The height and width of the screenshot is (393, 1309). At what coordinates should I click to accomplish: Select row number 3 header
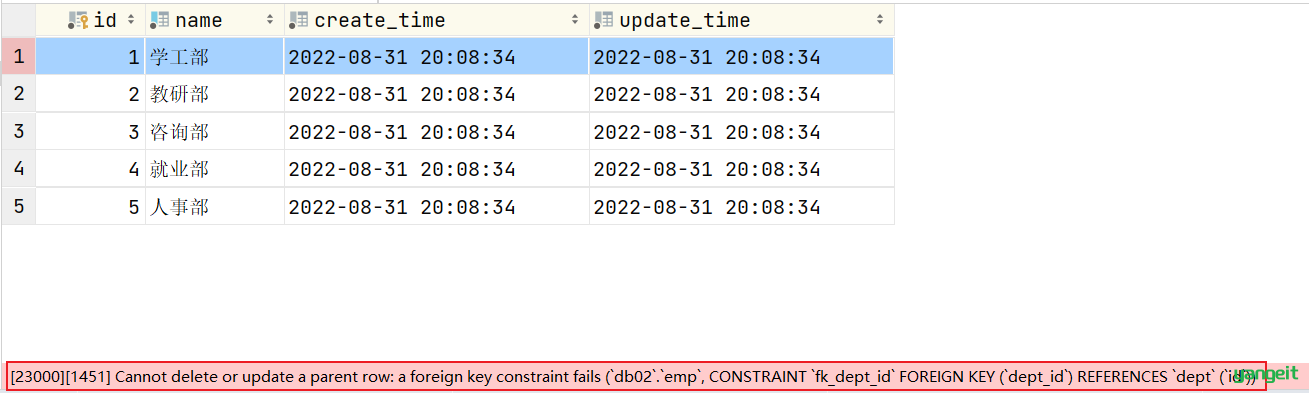pos(19,132)
